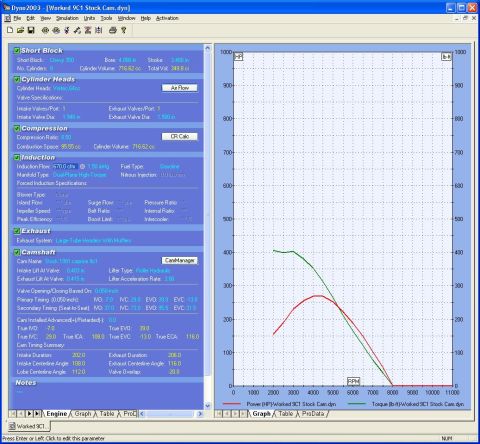Click the first round simulation icon after Save
Screen dimensions: 480x444
point(45,30)
